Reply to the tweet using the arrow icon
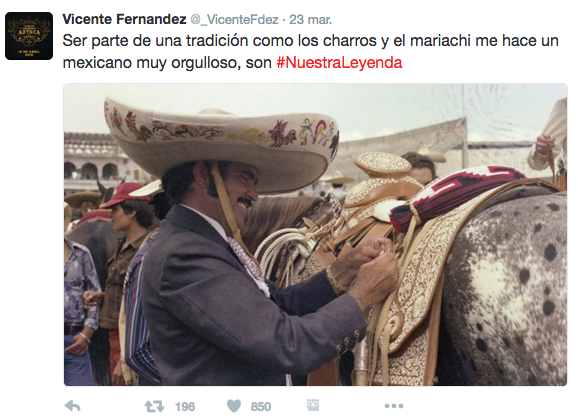This screenshot has height=419, width=578. pyautogui.click(x=73, y=406)
